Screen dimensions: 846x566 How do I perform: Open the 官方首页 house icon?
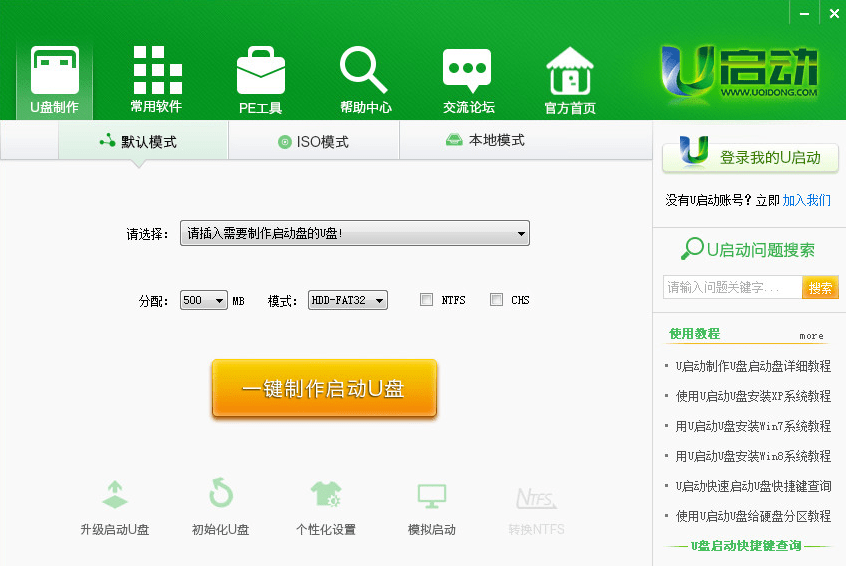pyautogui.click(x=570, y=70)
